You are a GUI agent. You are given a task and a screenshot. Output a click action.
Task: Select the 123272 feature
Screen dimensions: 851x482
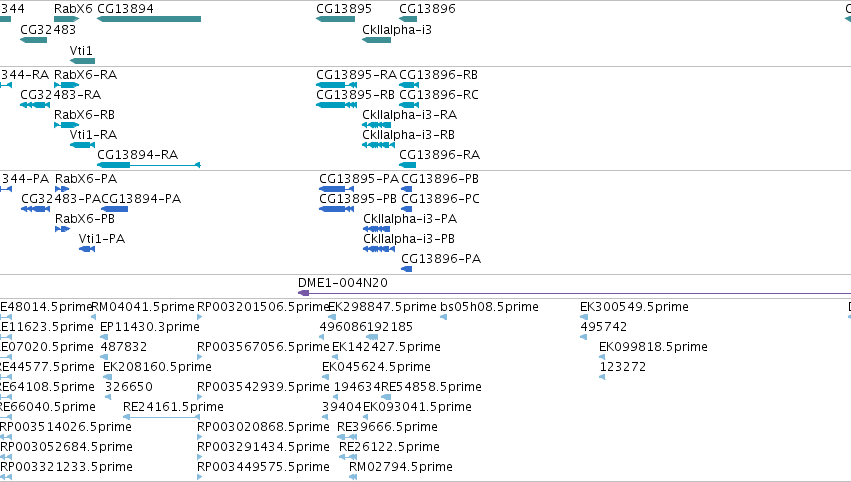(x=602, y=377)
